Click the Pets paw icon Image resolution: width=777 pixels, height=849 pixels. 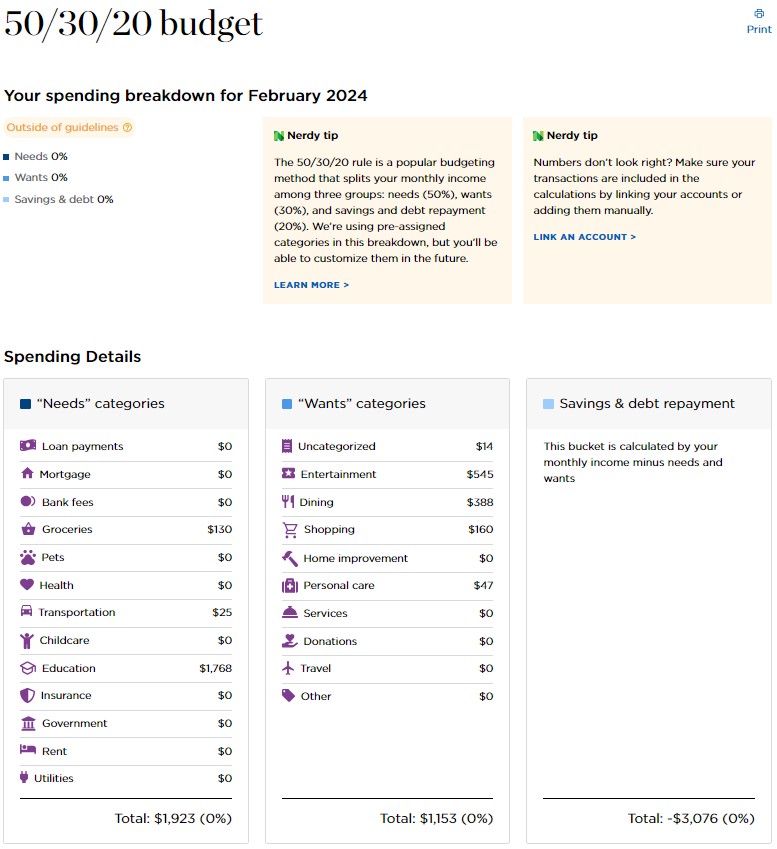tap(27, 557)
